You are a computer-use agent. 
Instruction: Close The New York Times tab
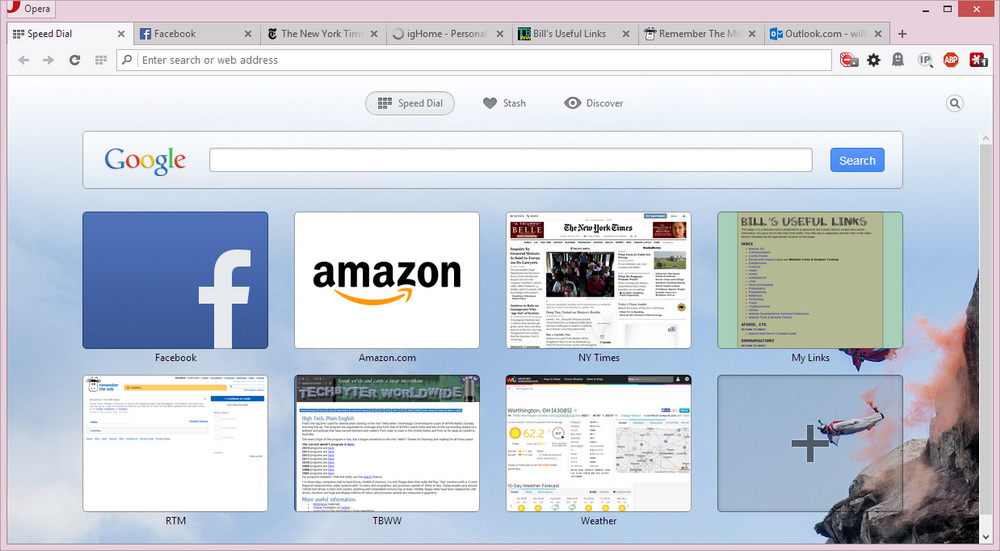374,34
